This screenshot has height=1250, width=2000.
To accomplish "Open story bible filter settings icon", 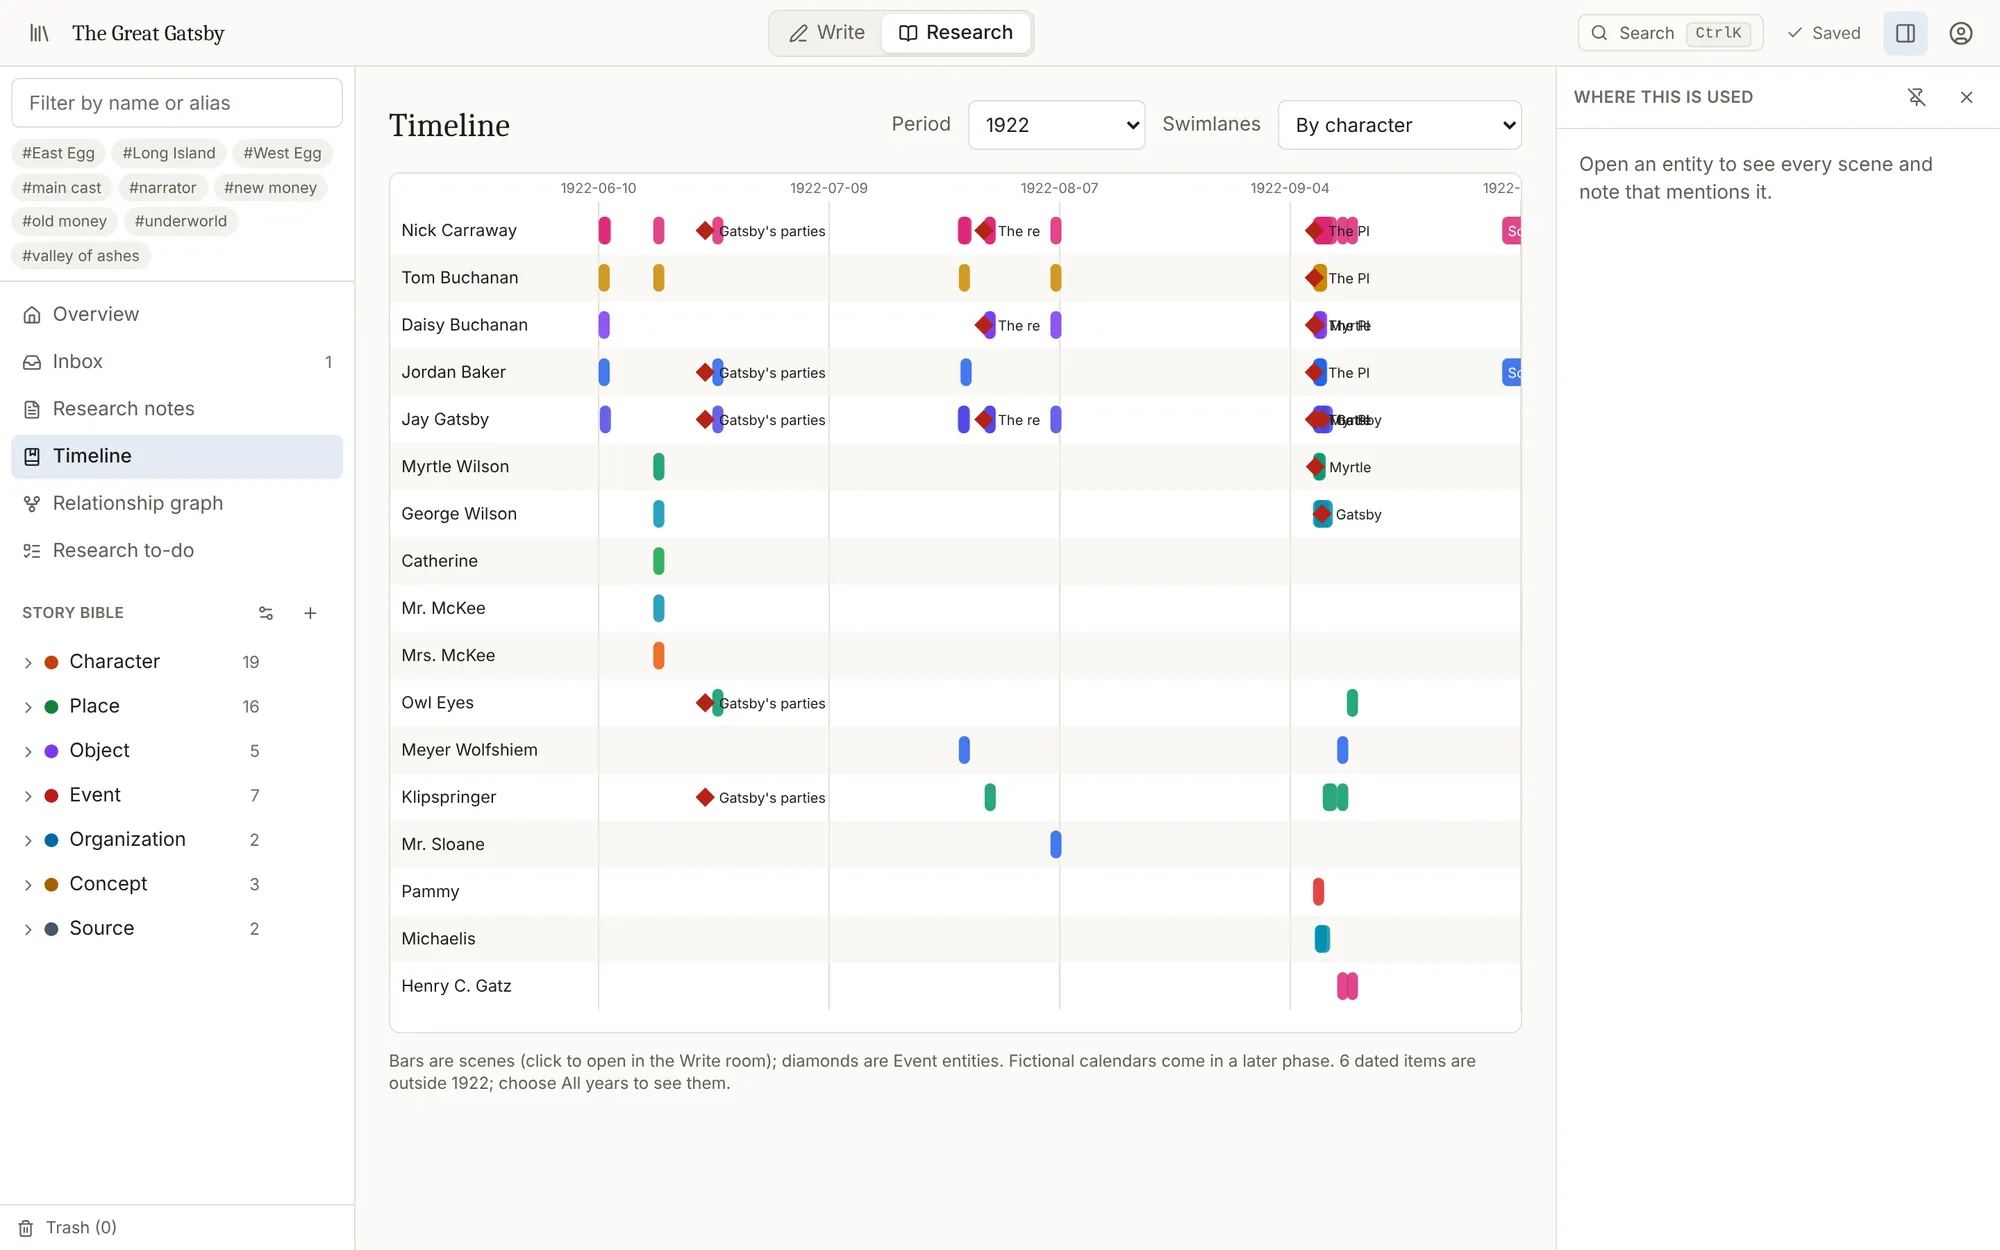I will coord(266,613).
